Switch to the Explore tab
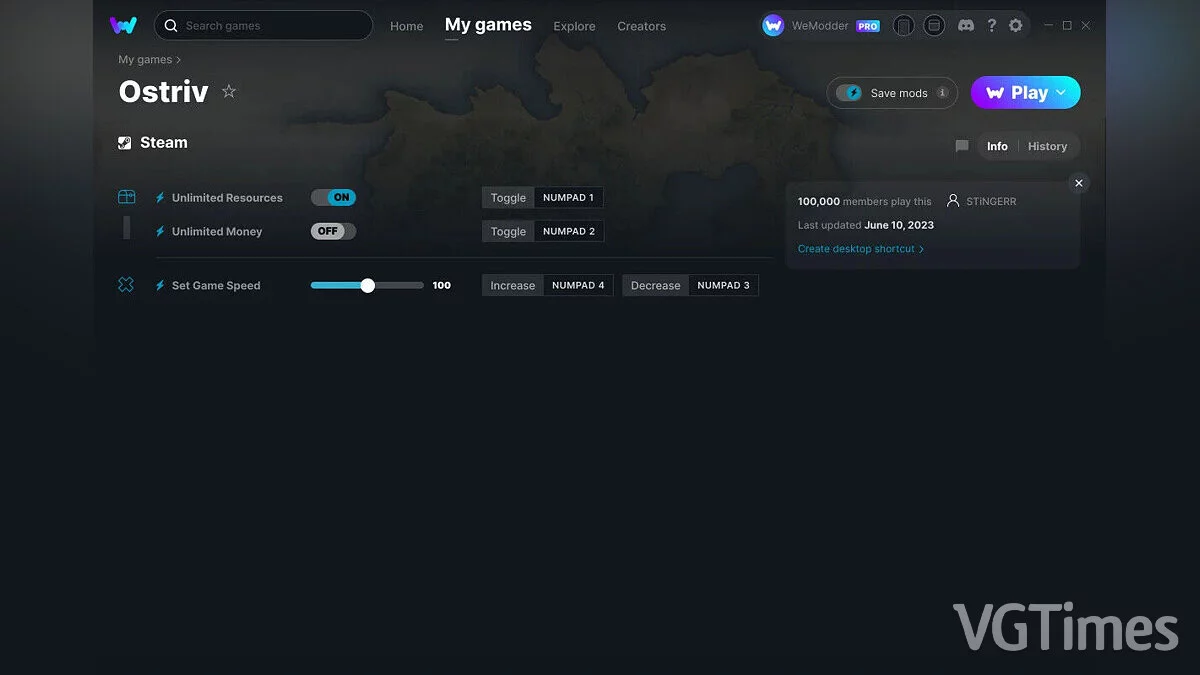The width and height of the screenshot is (1200, 675). click(574, 26)
